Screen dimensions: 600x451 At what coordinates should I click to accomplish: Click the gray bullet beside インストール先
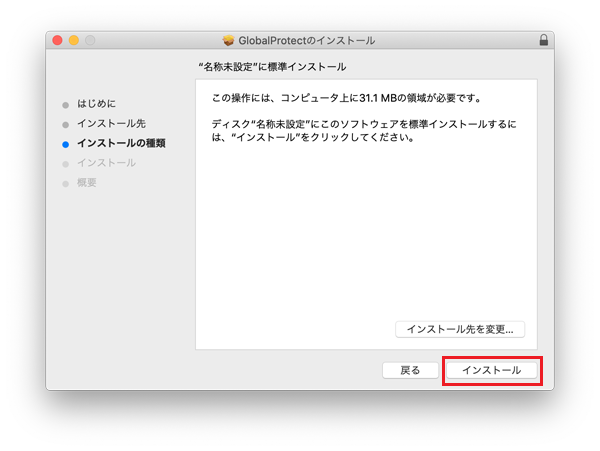click(x=66, y=123)
